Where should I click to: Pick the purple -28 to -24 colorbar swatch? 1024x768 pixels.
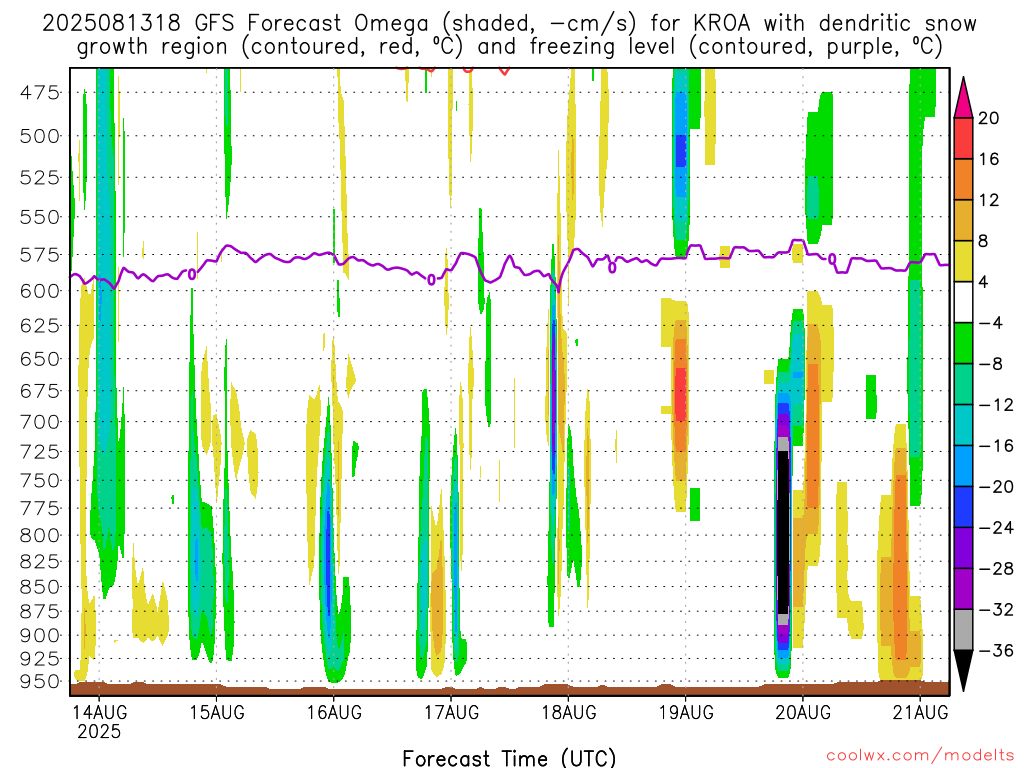(x=963, y=548)
